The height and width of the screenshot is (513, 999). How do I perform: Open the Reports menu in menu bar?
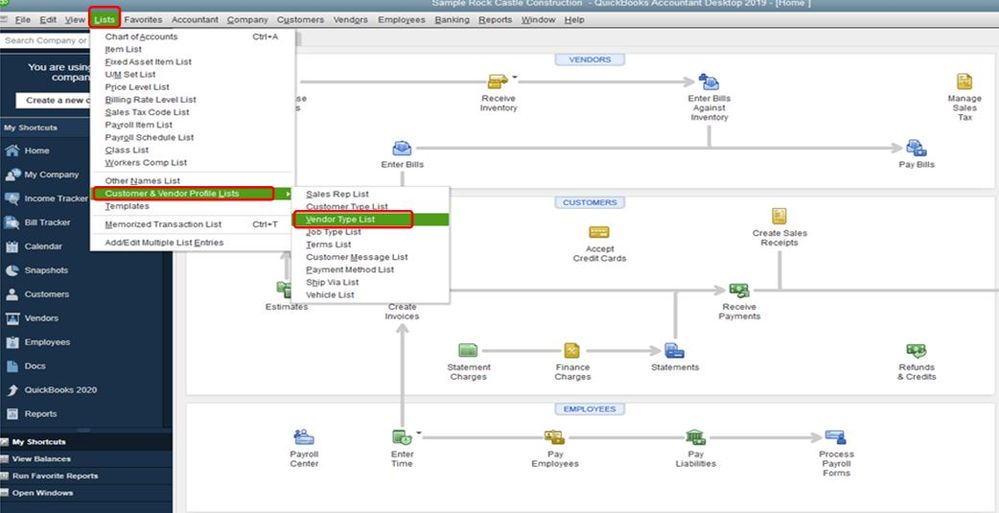coord(495,20)
